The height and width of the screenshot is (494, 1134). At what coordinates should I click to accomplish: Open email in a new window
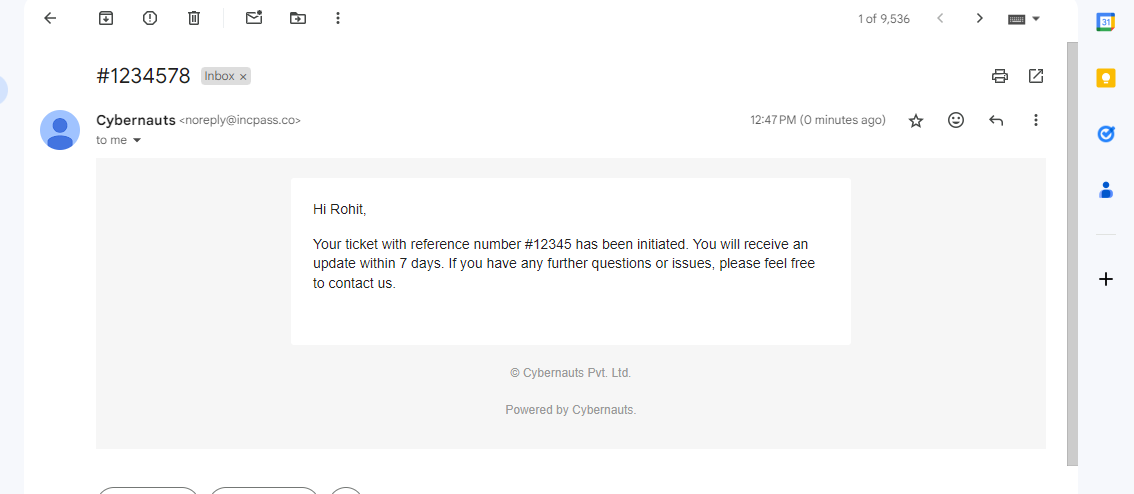coord(1036,76)
